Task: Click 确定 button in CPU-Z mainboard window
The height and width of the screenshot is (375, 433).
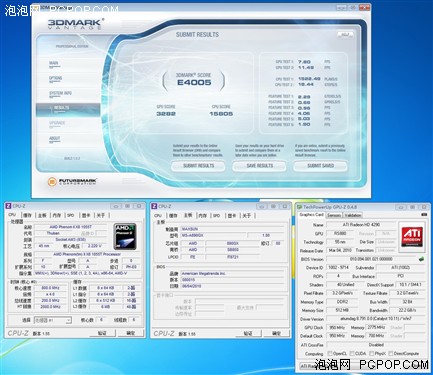Action: [276, 333]
